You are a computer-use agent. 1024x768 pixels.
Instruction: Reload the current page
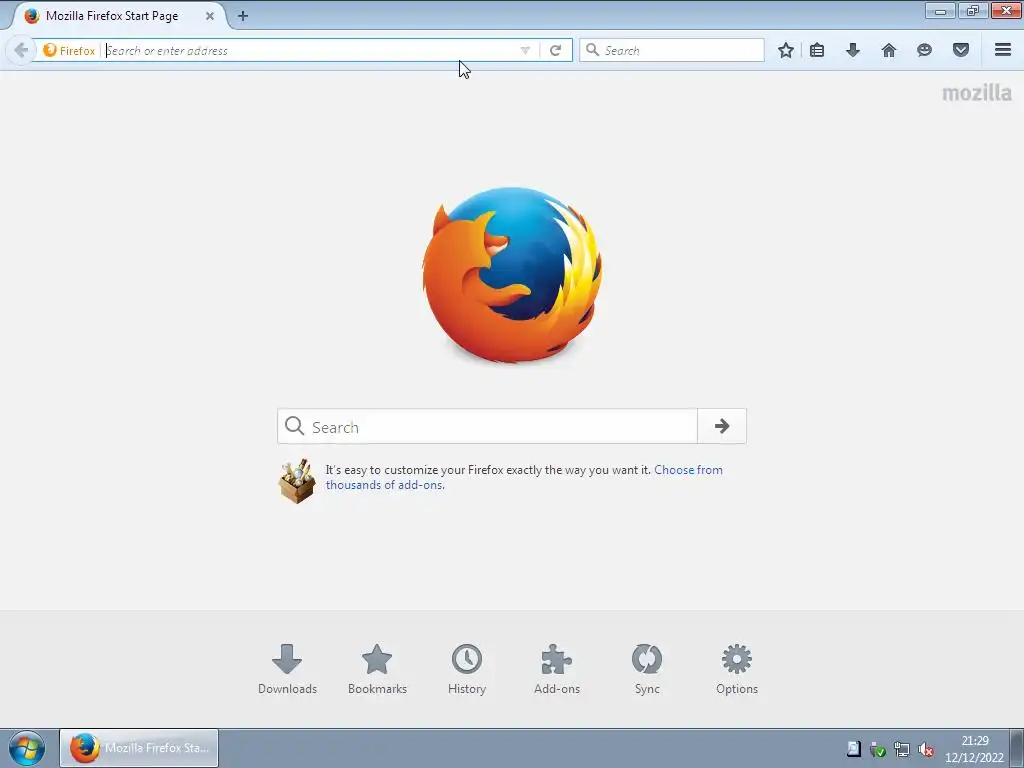click(x=556, y=50)
